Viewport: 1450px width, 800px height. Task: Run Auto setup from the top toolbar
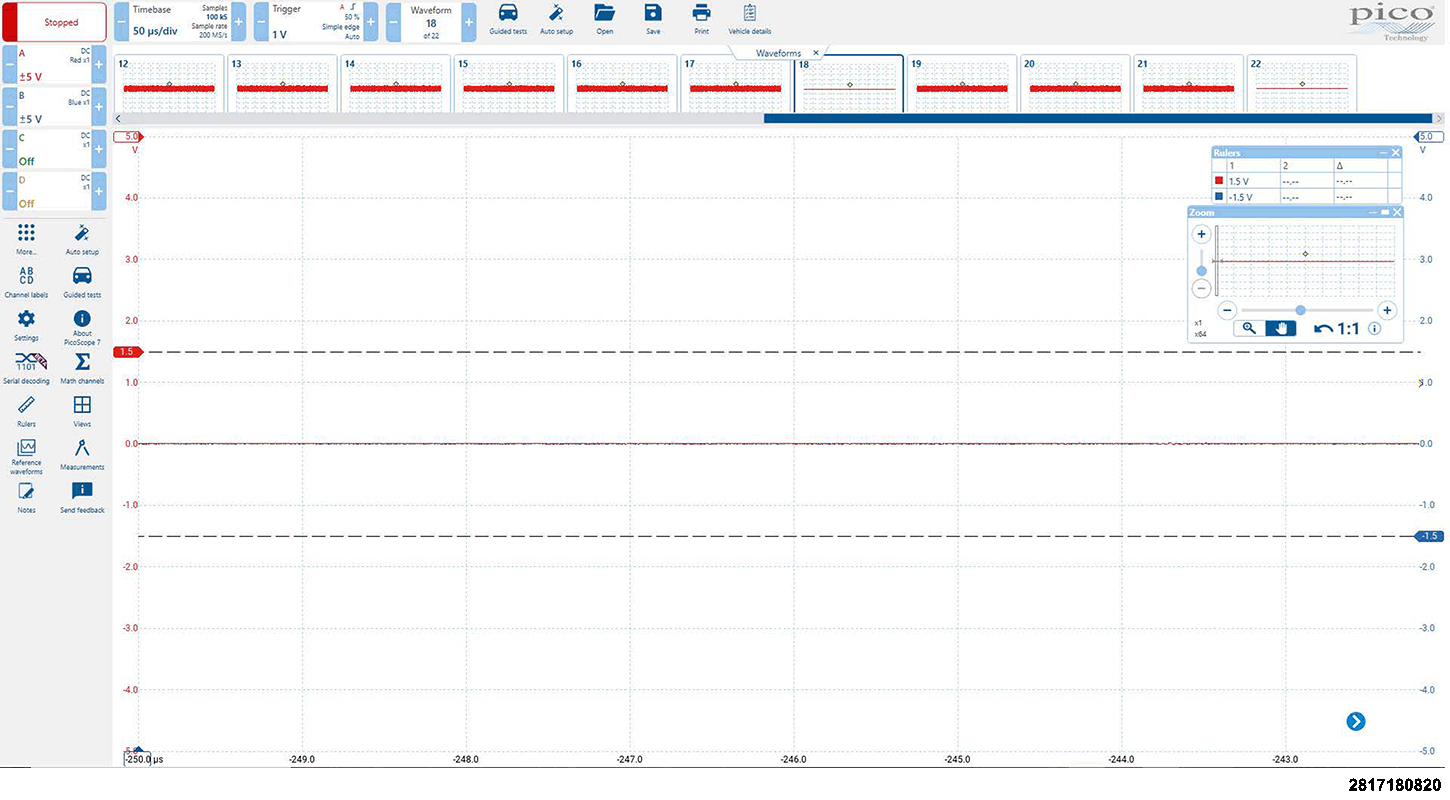click(556, 19)
